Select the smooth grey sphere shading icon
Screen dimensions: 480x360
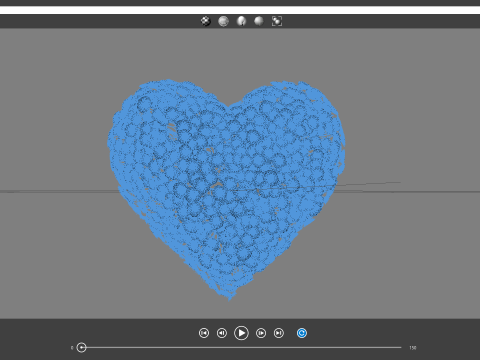pos(259,21)
